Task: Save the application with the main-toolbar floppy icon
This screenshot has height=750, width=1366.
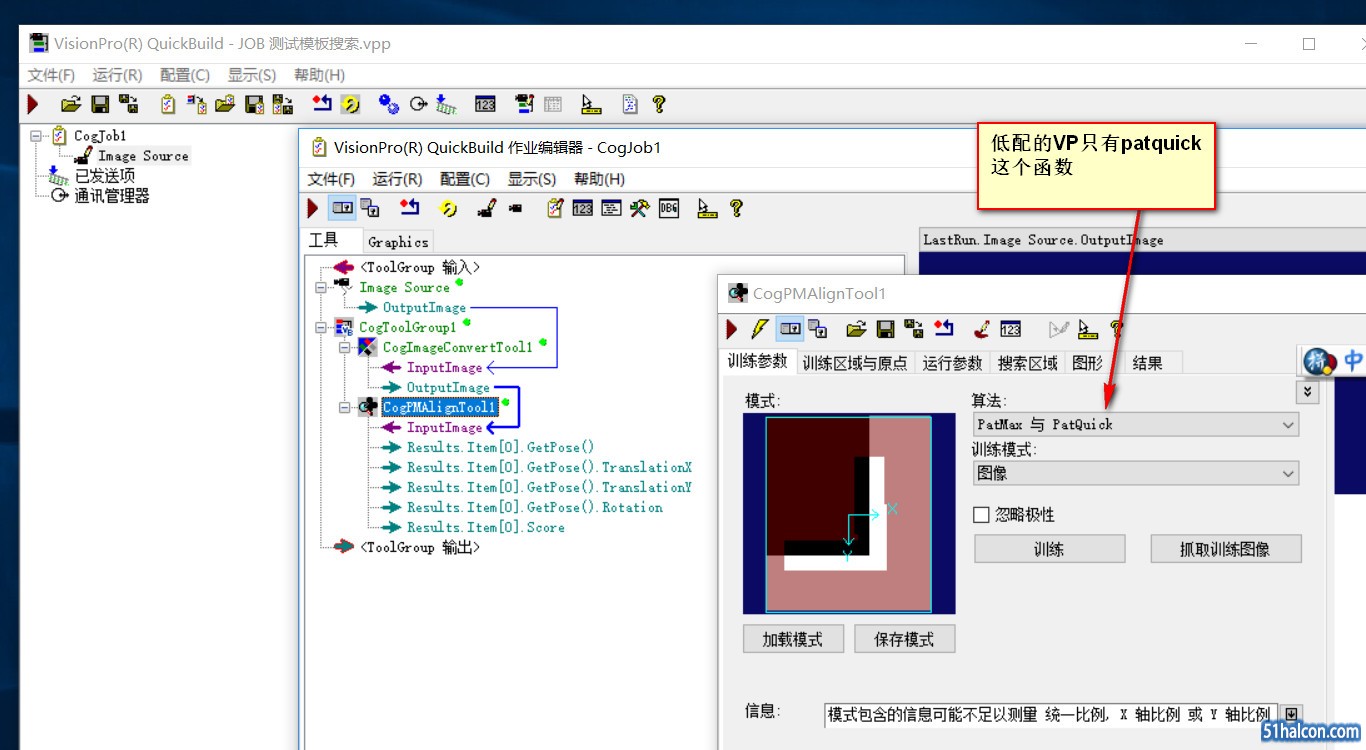Action: point(100,104)
